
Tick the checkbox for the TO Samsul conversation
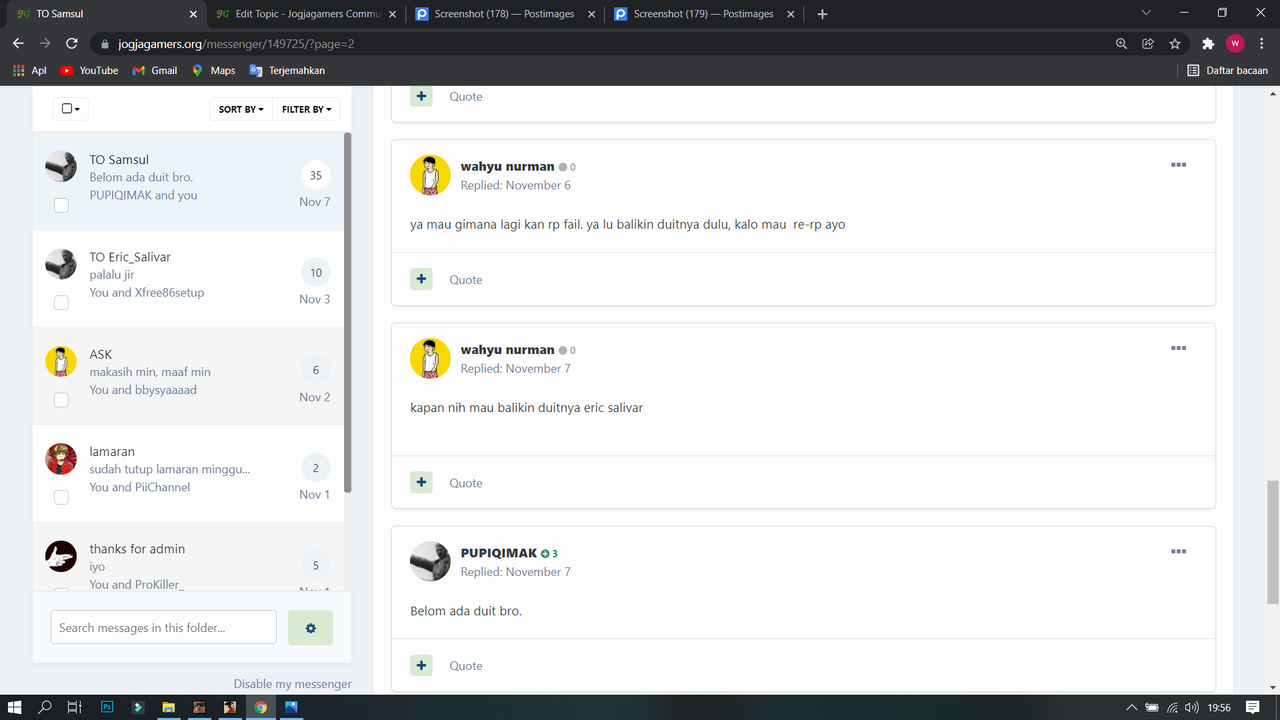click(61, 205)
